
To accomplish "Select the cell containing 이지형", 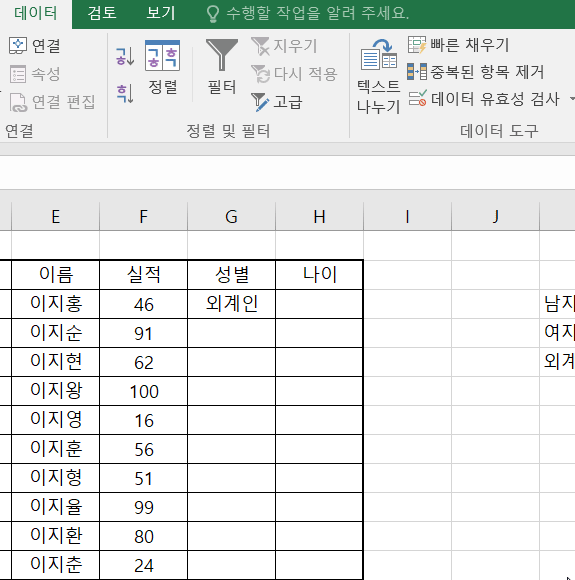I will [56, 478].
